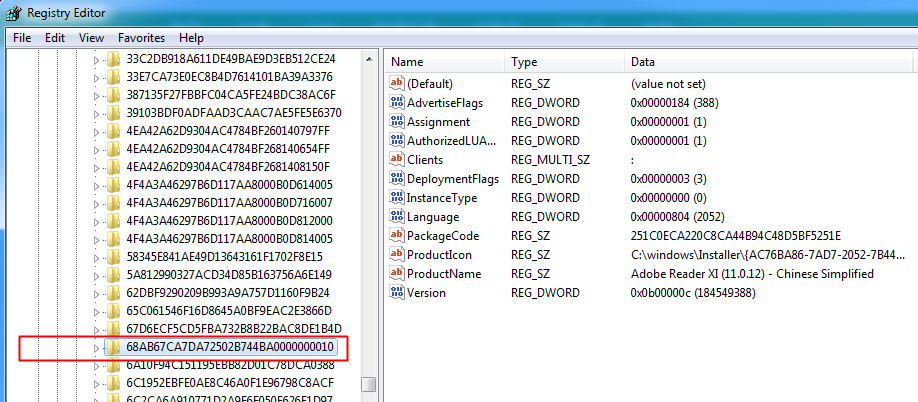Click folder icon of key 33C2DB918A611DE49BAE9D3EB512CE24

coord(113,59)
